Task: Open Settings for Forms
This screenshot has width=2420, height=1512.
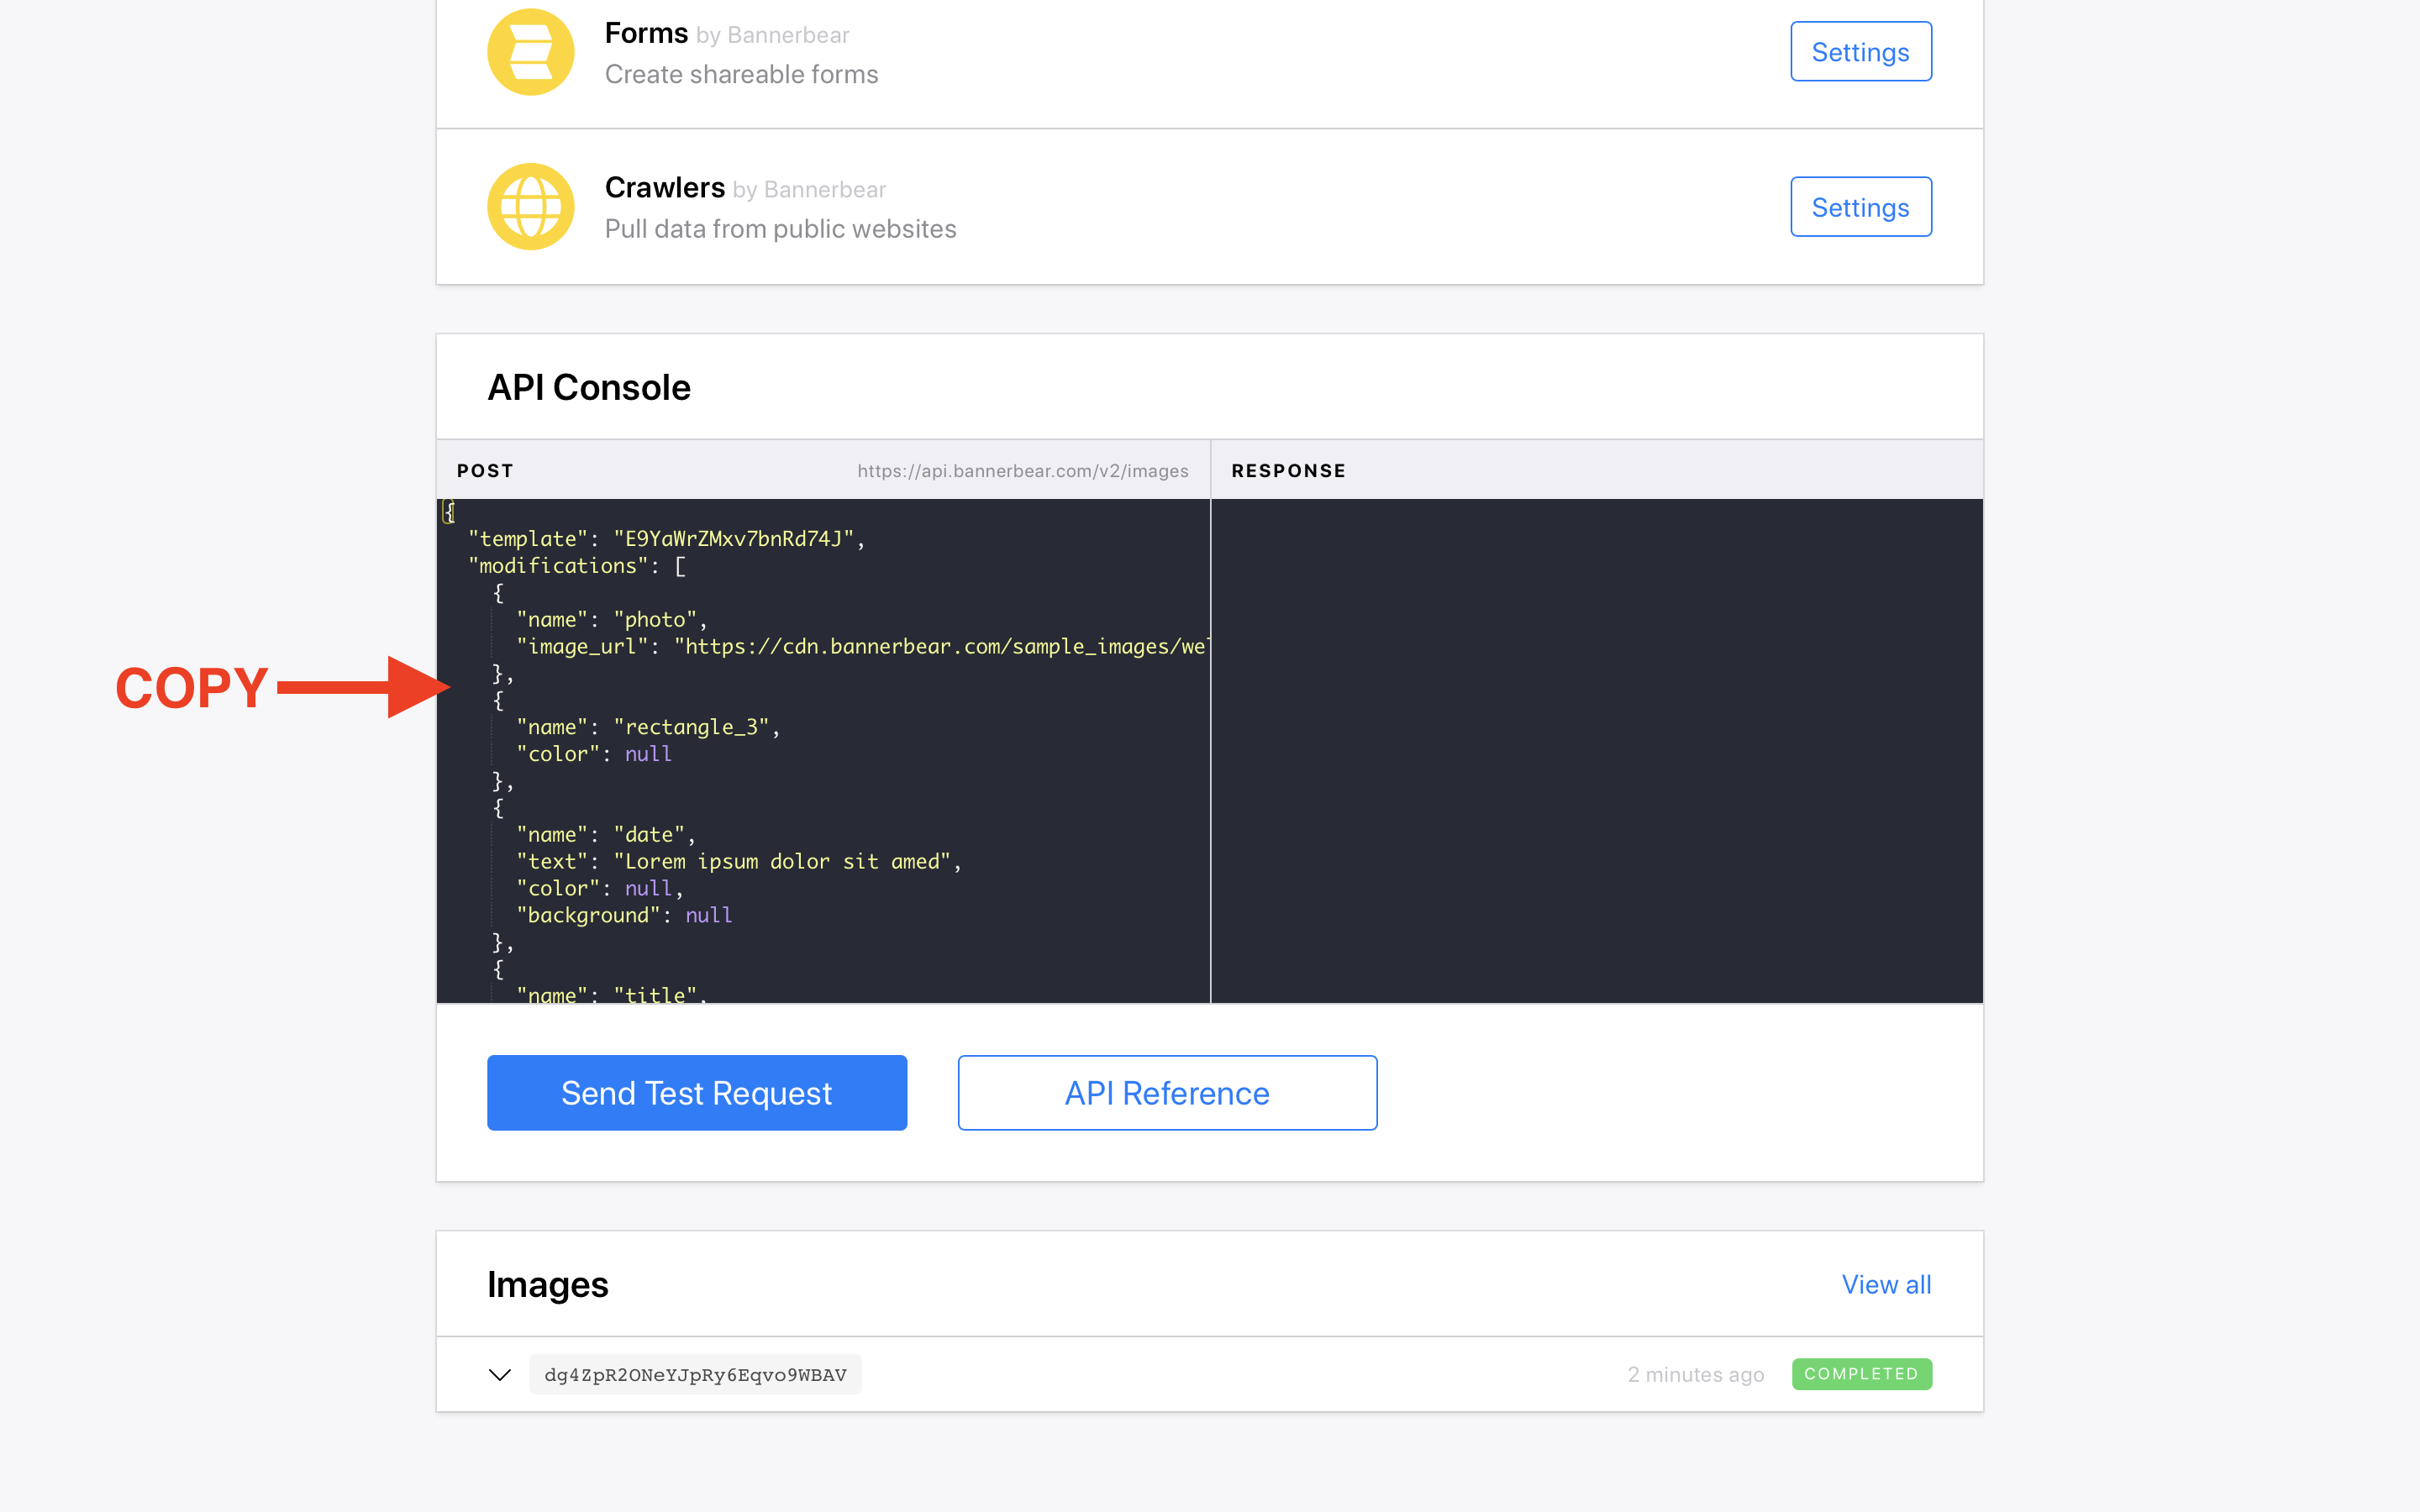Action: click(1860, 52)
